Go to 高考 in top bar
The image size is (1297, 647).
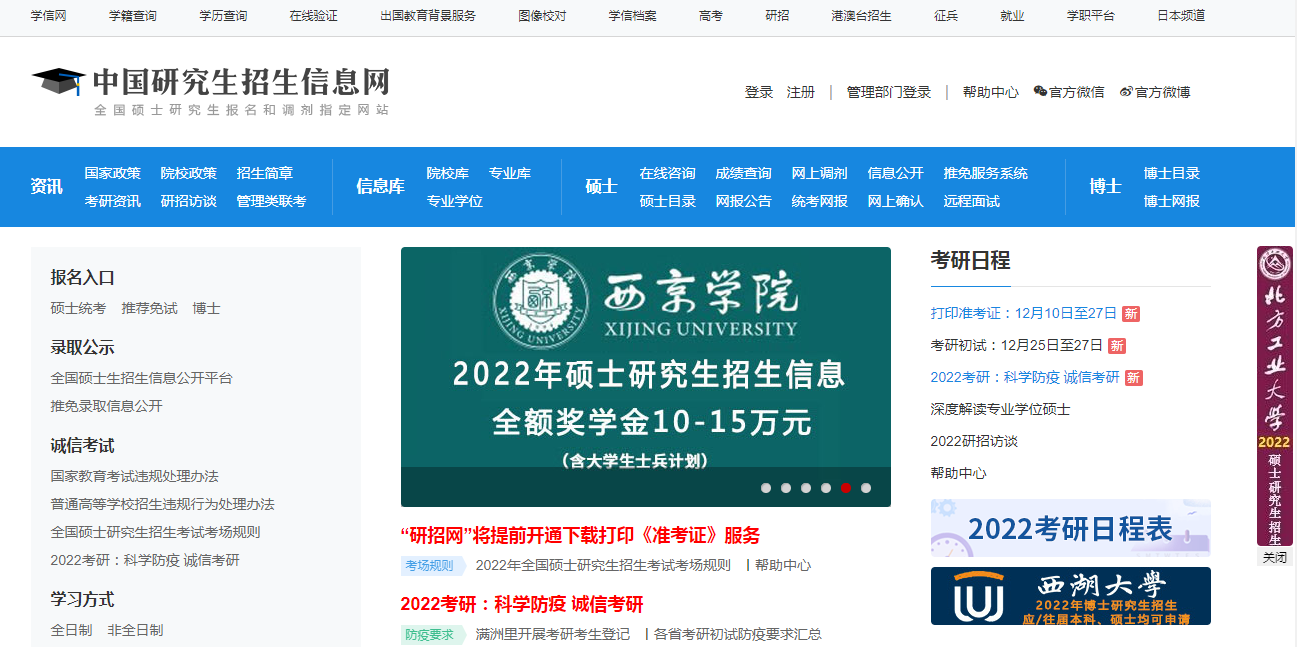[x=711, y=16]
